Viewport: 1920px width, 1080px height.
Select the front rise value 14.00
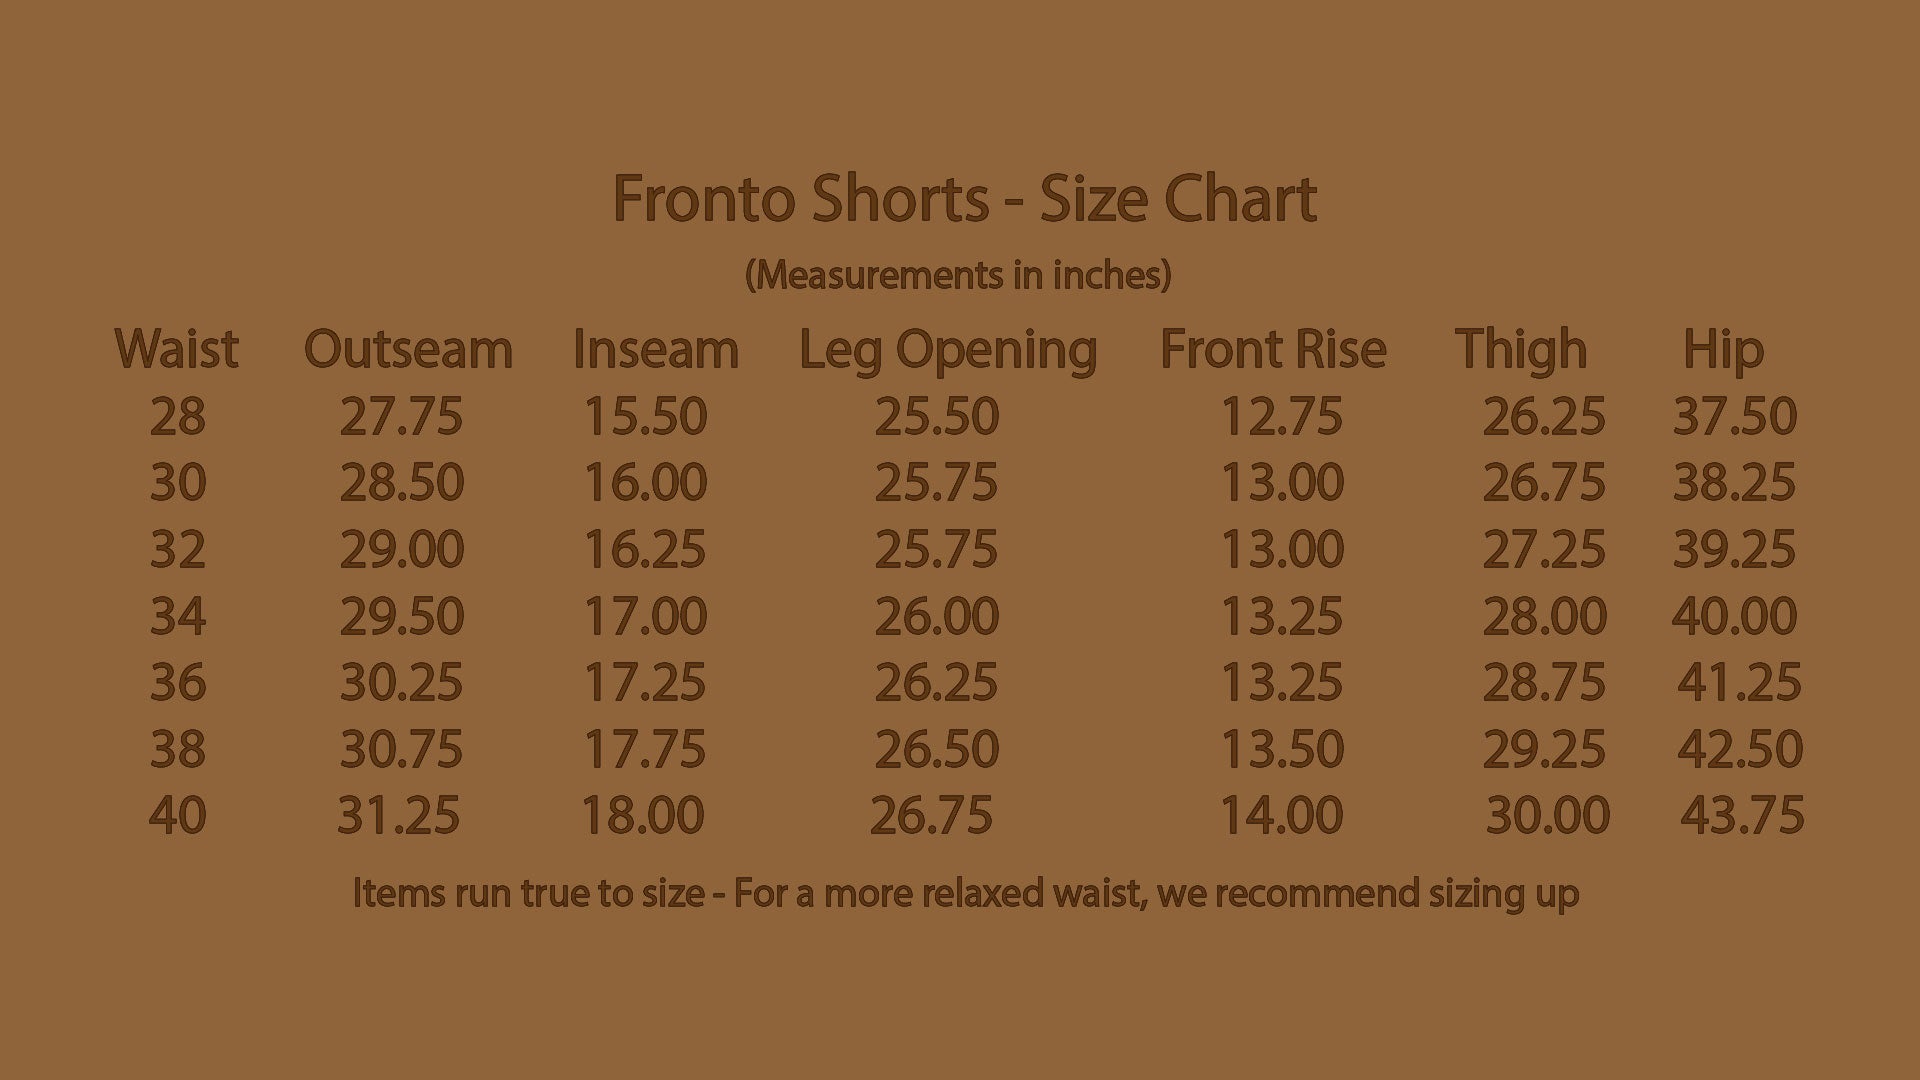pos(1282,815)
